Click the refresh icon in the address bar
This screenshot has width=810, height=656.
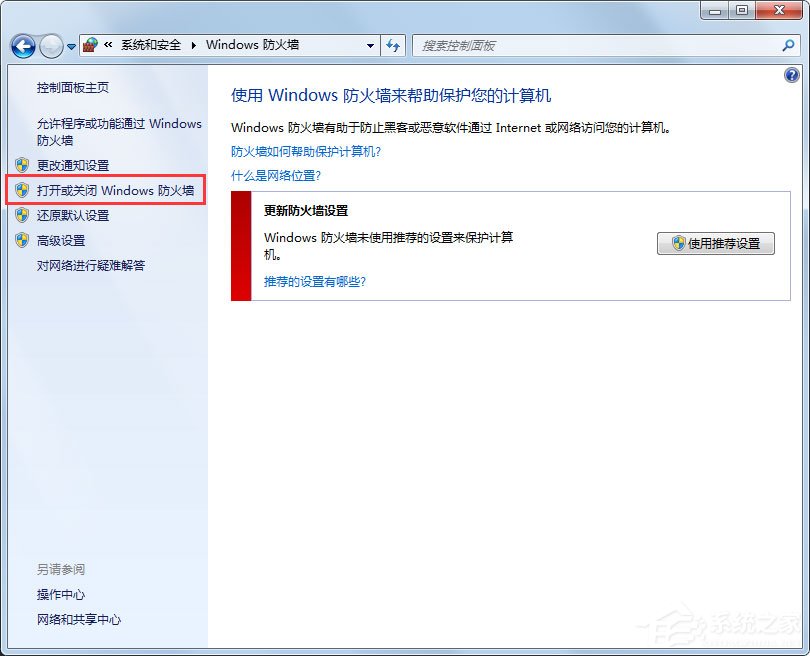tap(393, 45)
